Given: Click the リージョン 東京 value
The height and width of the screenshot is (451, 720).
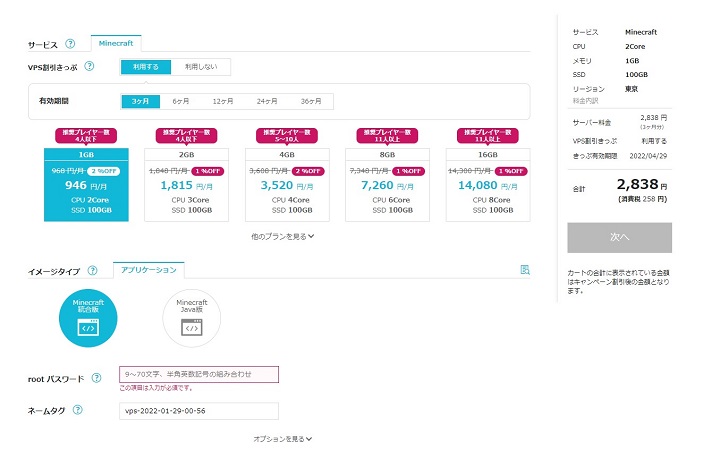Looking at the screenshot, I should click(631, 89).
